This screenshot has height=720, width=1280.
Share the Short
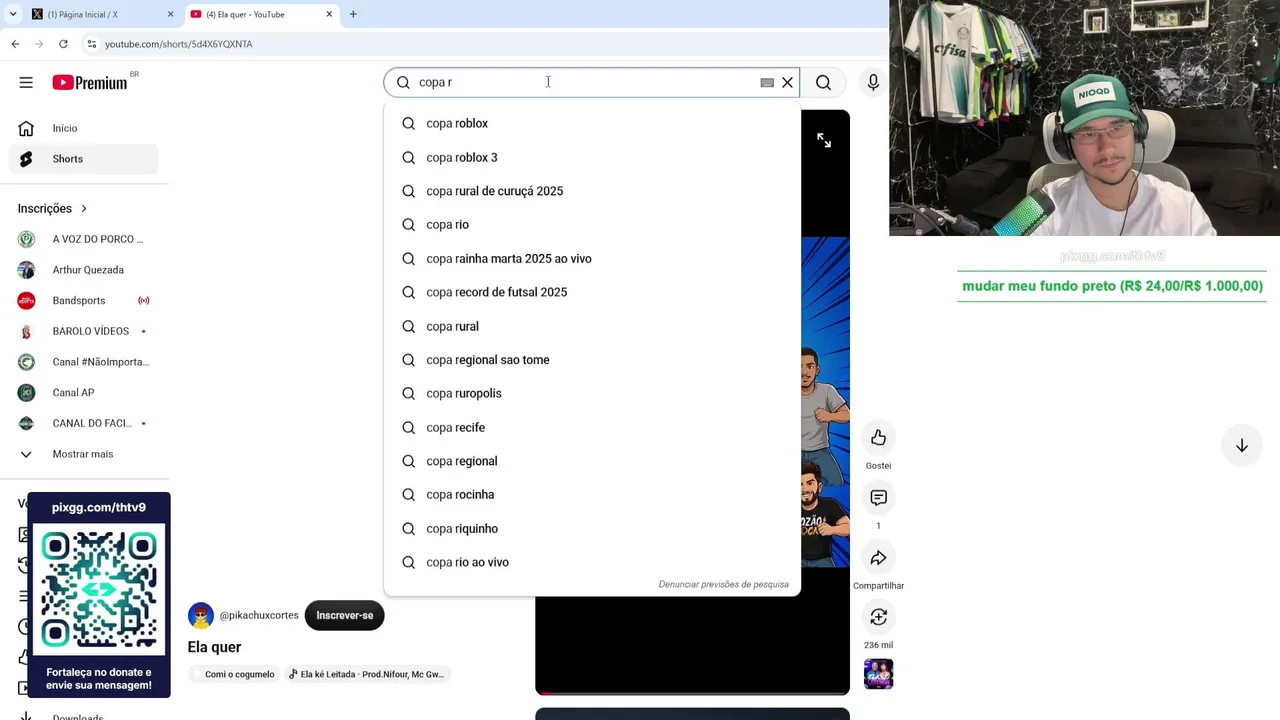pyautogui.click(x=878, y=558)
